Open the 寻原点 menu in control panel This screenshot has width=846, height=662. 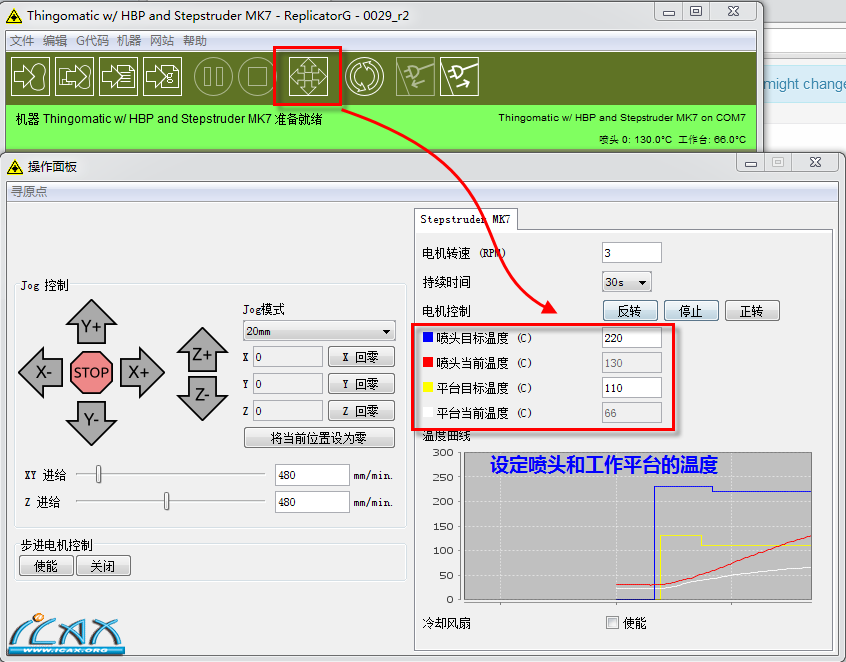click(x=29, y=192)
